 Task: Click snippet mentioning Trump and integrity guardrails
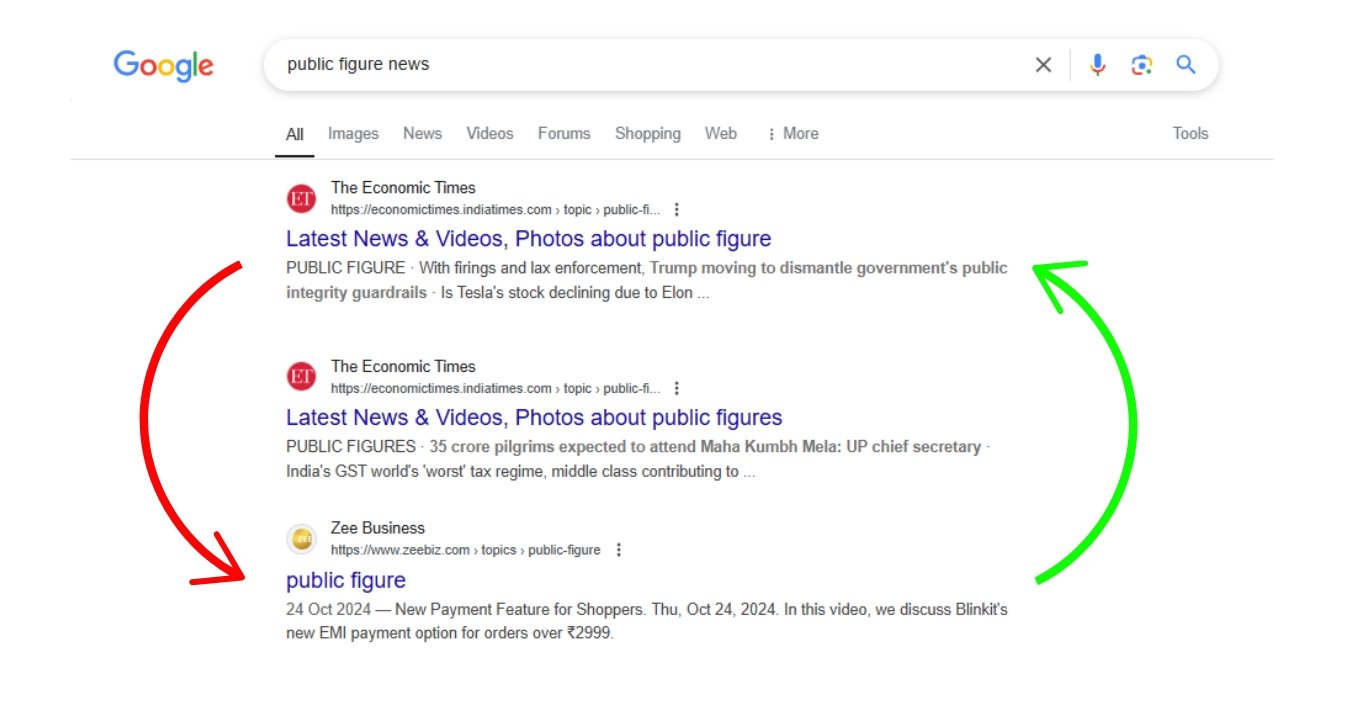click(x=647, y=281)
